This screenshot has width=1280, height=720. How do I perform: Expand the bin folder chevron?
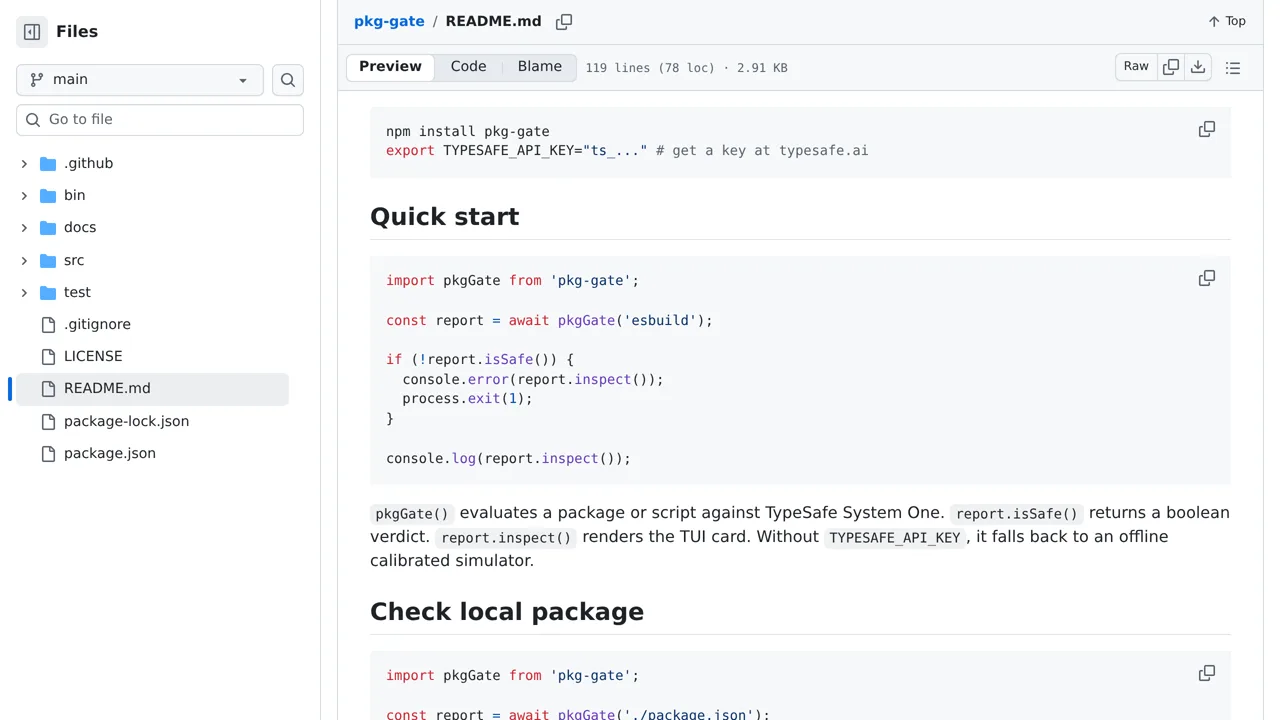pos(24,196)
